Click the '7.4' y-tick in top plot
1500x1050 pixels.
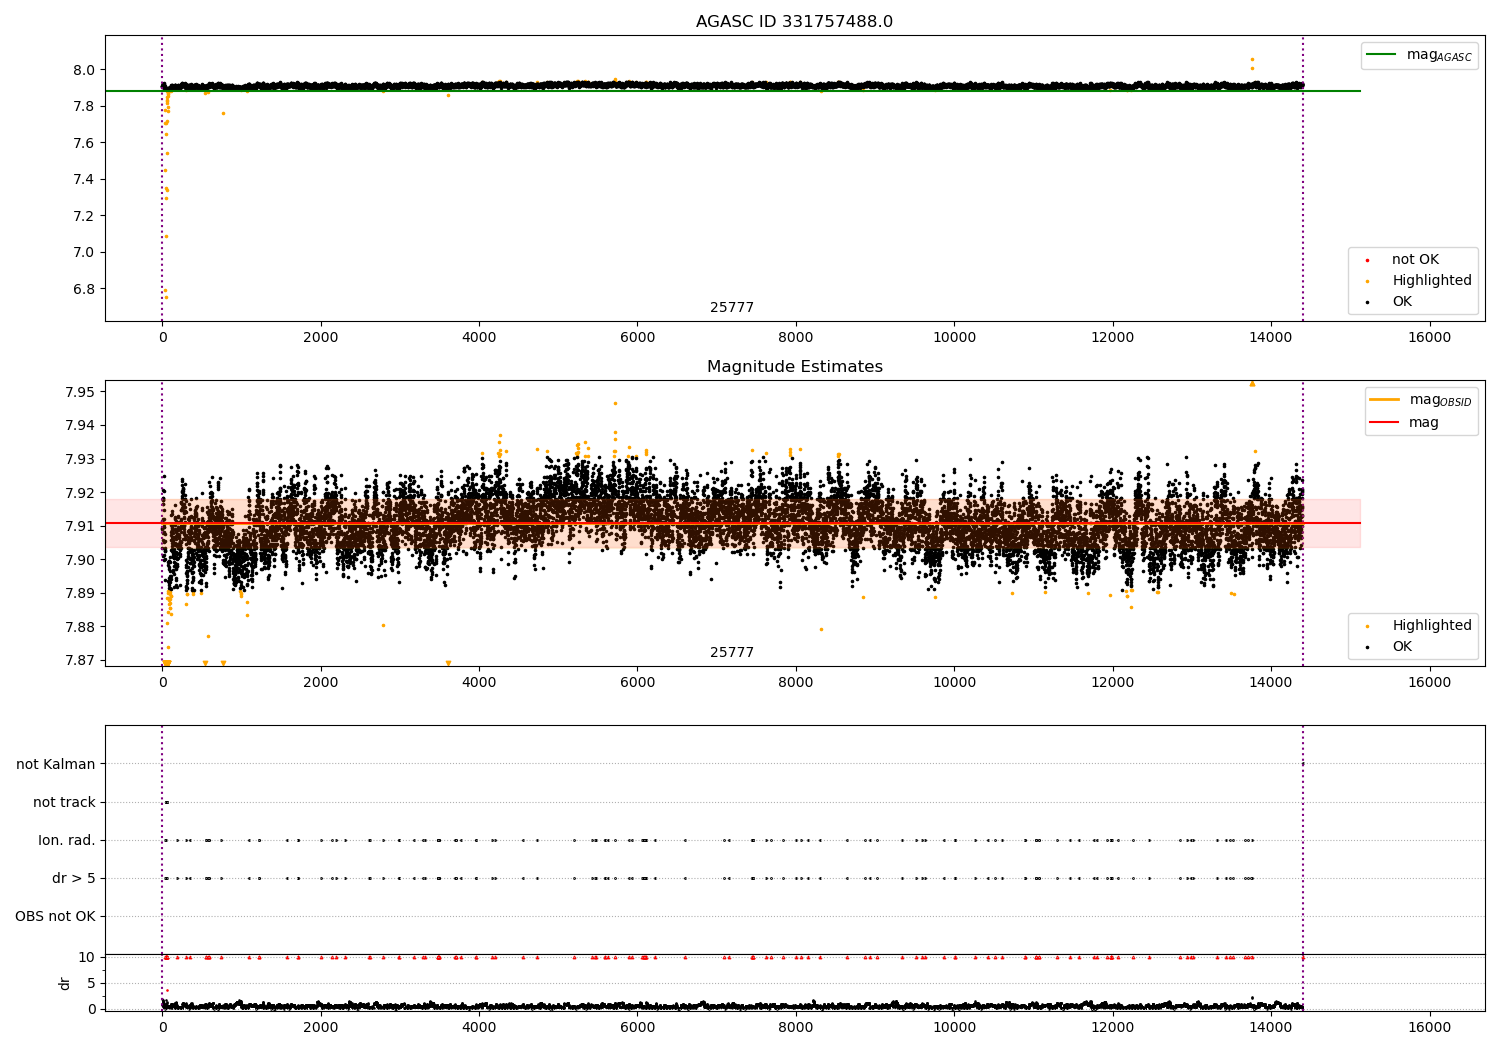point(83,180)
